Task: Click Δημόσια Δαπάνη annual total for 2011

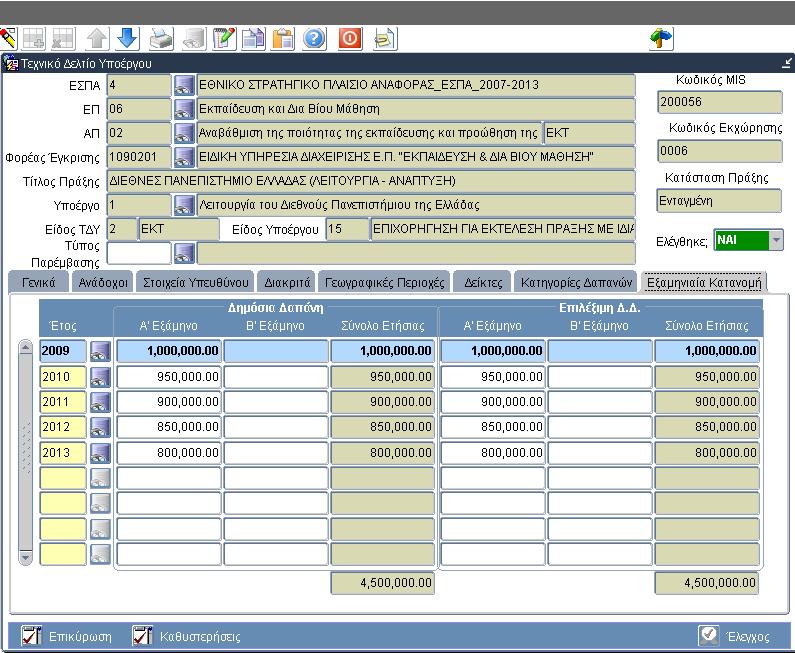Action: pos(383,402)
